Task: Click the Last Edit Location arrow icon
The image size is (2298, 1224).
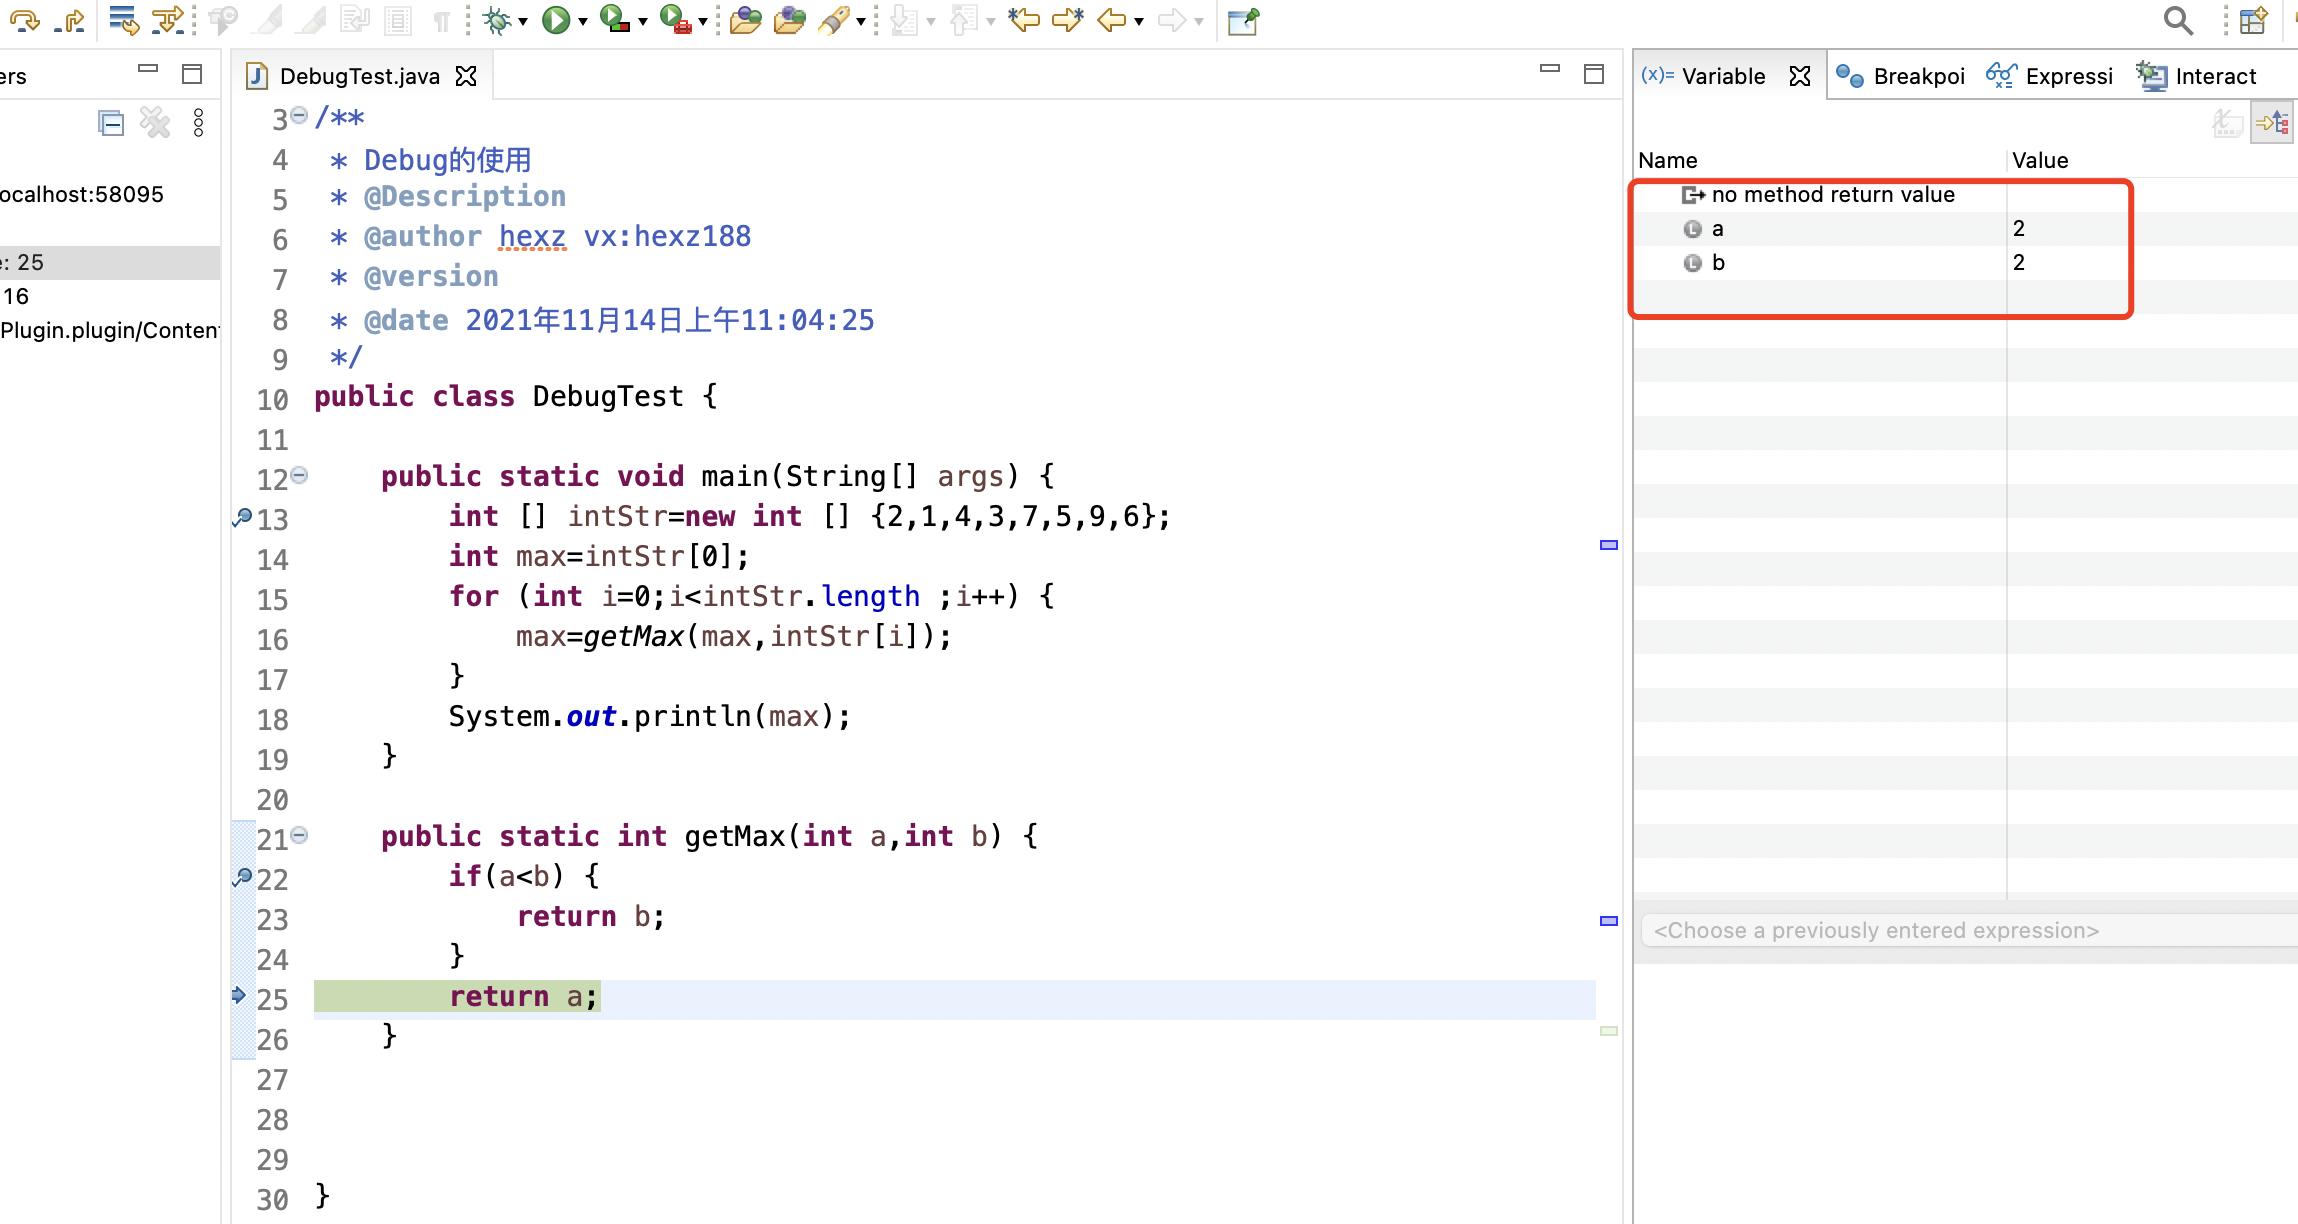Action: pos(1023,20)
